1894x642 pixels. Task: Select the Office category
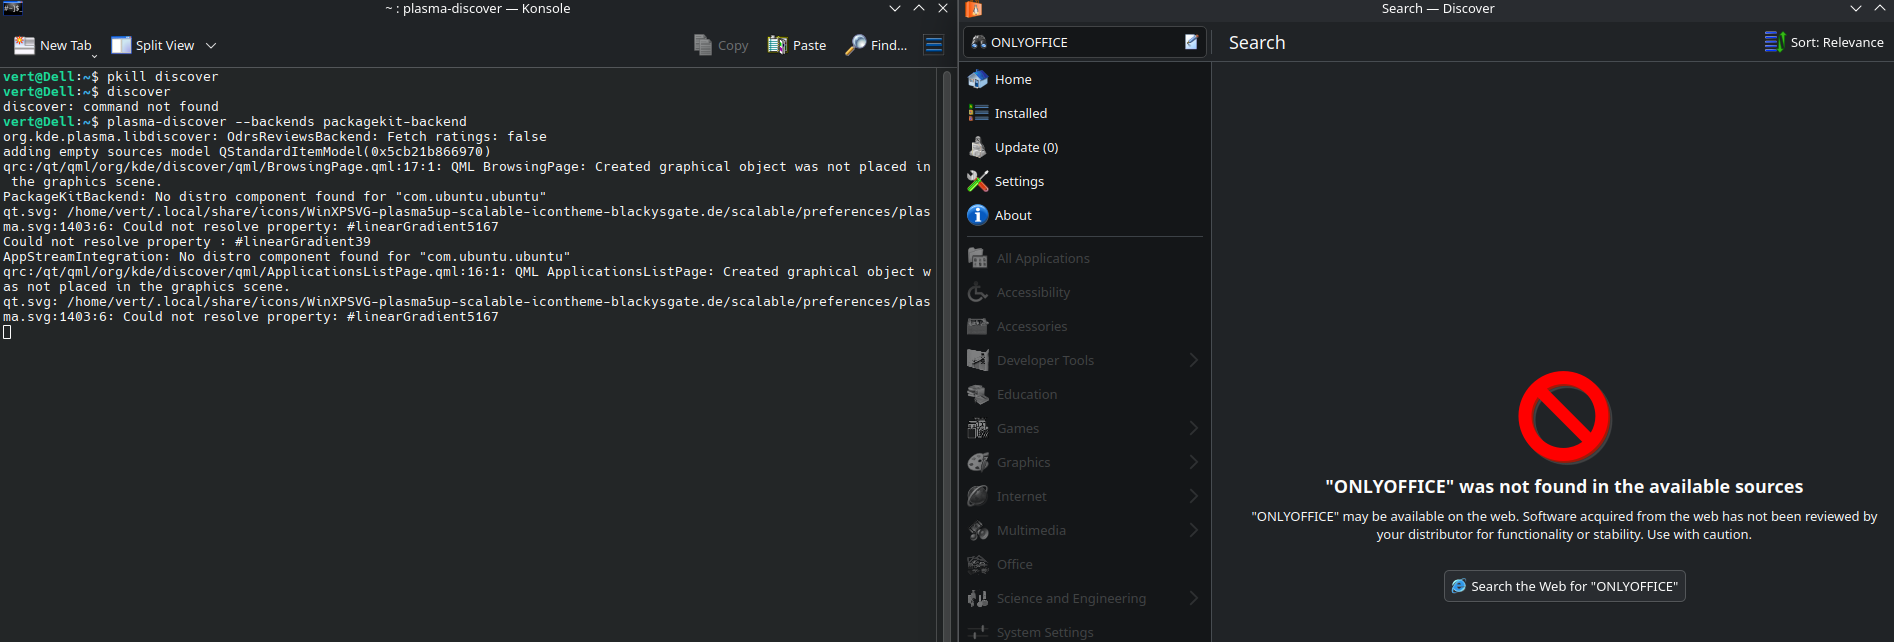pos(1014,564)
